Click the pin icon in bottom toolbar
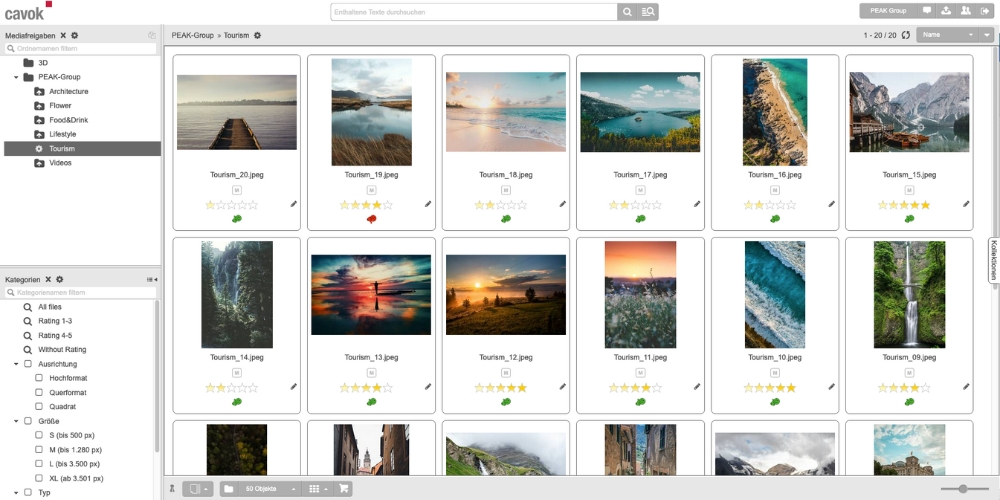Image resolution: width=1000 pixels, height=500 pixels. point(172,489)
